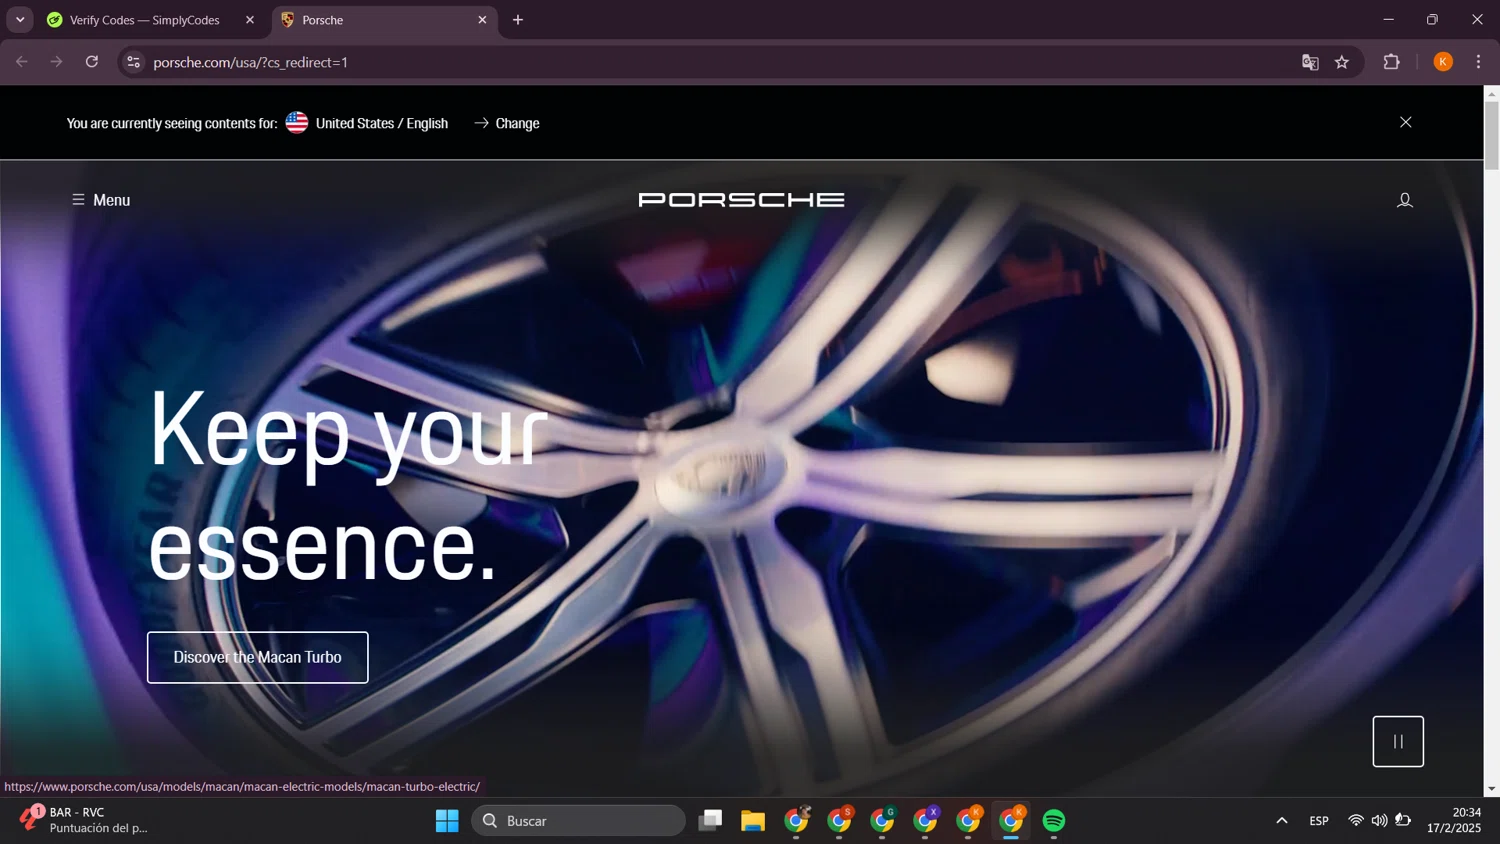This screenshot has height=844, width=1500.
Task: Click Change region link
Action: tap(507, 123)
